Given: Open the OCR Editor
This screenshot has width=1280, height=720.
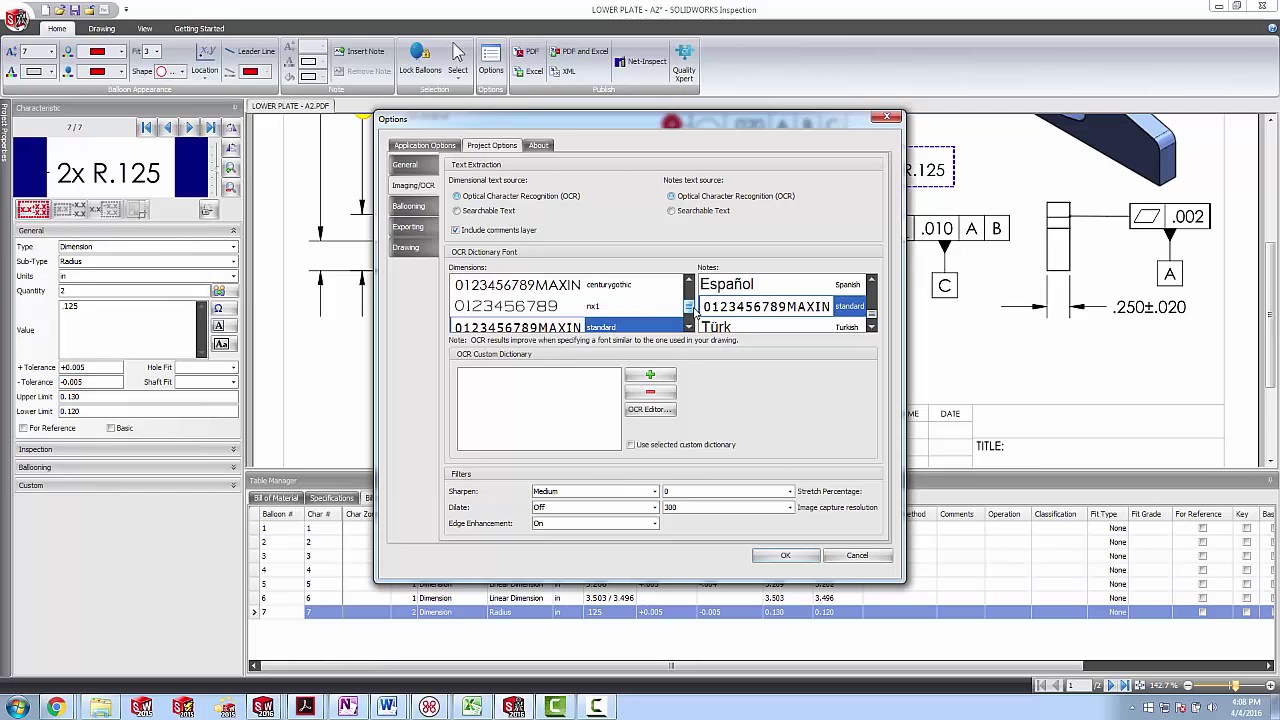Looking at the screenshot, I should click(x=650, y=410).
